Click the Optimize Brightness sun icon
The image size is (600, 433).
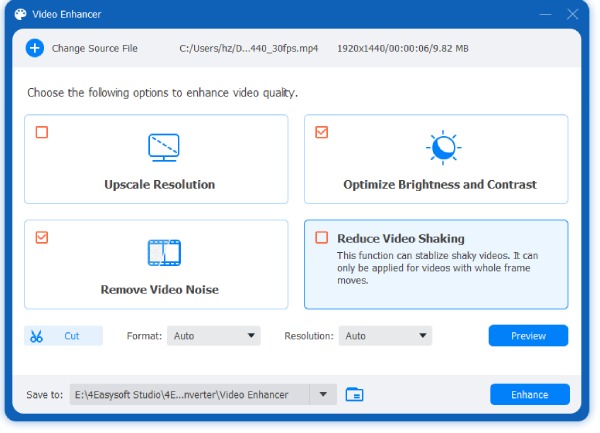click(x=441, y=147)
